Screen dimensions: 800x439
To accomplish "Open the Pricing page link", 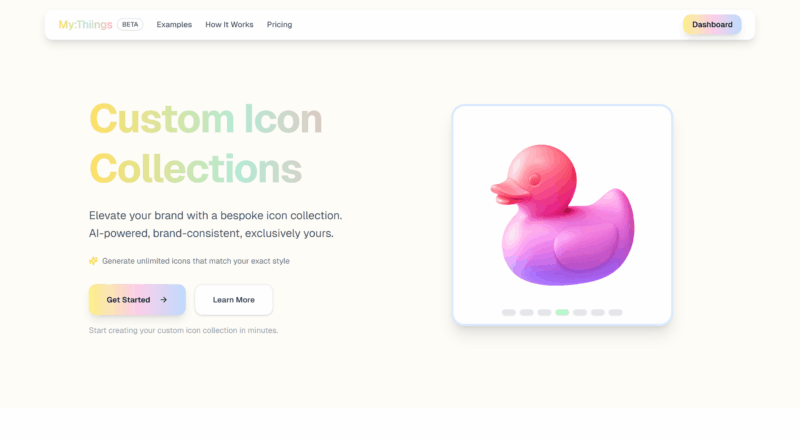I will tap(279, 25).
